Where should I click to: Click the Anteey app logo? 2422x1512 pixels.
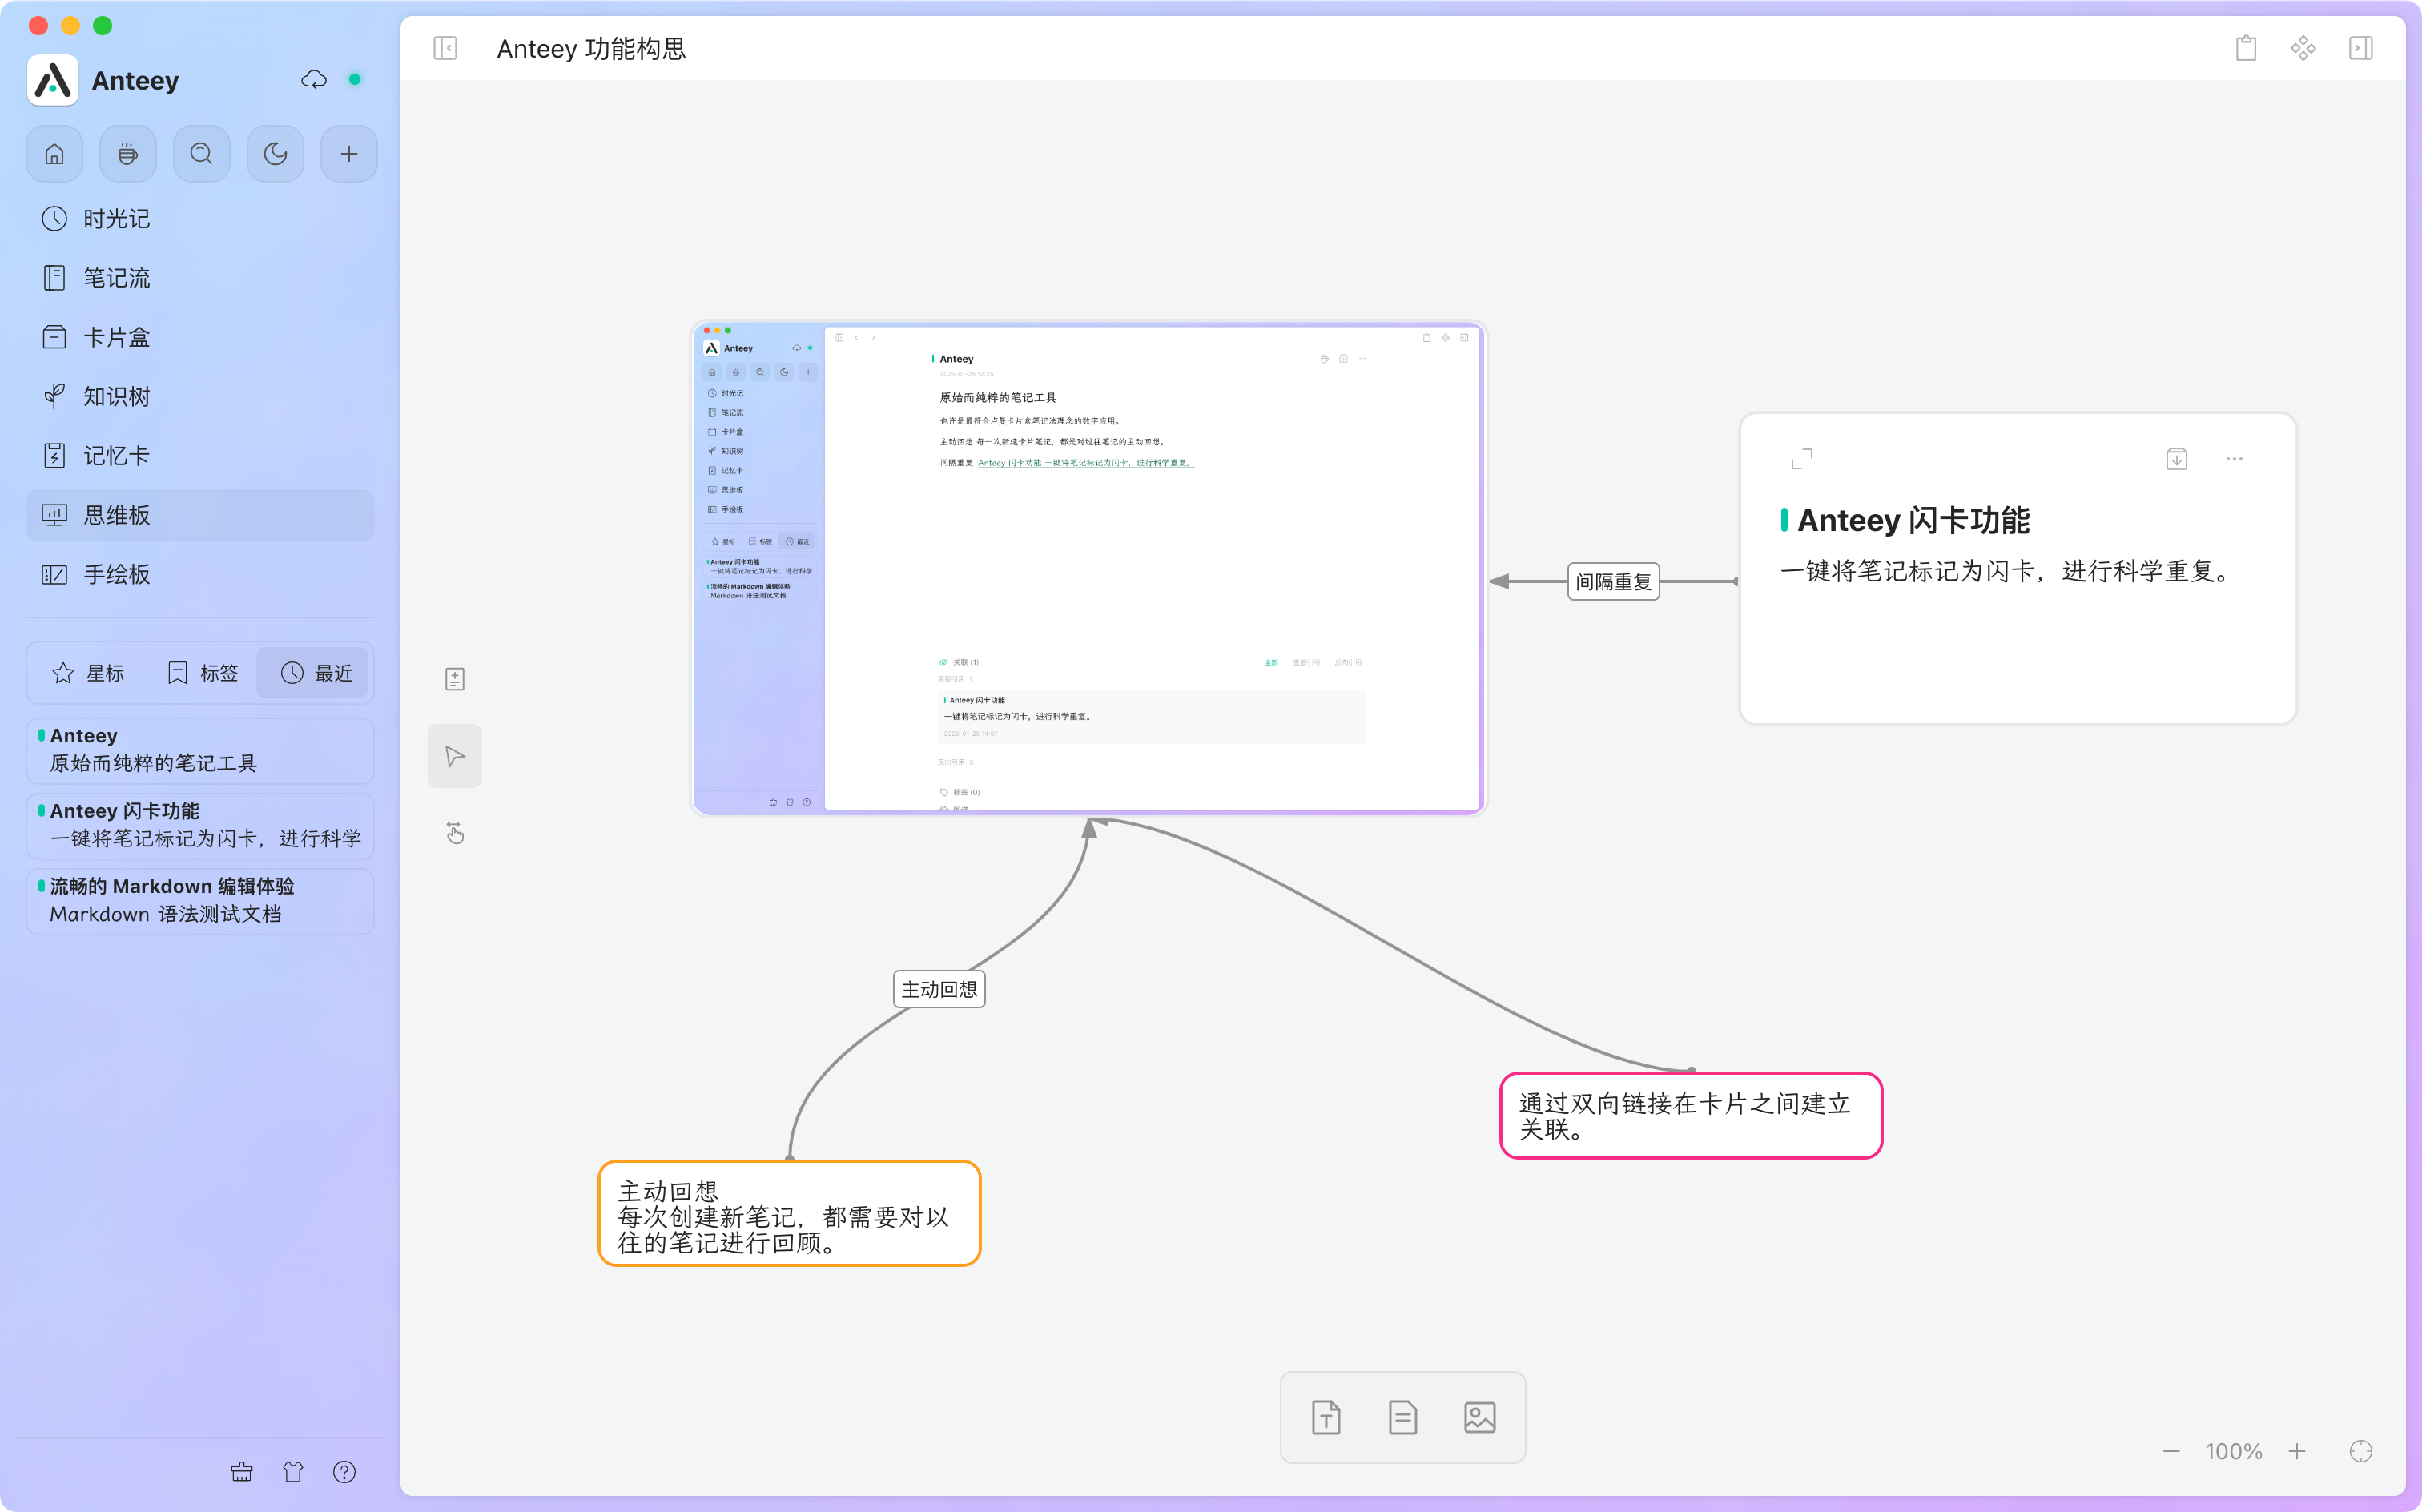click(52, 80)
